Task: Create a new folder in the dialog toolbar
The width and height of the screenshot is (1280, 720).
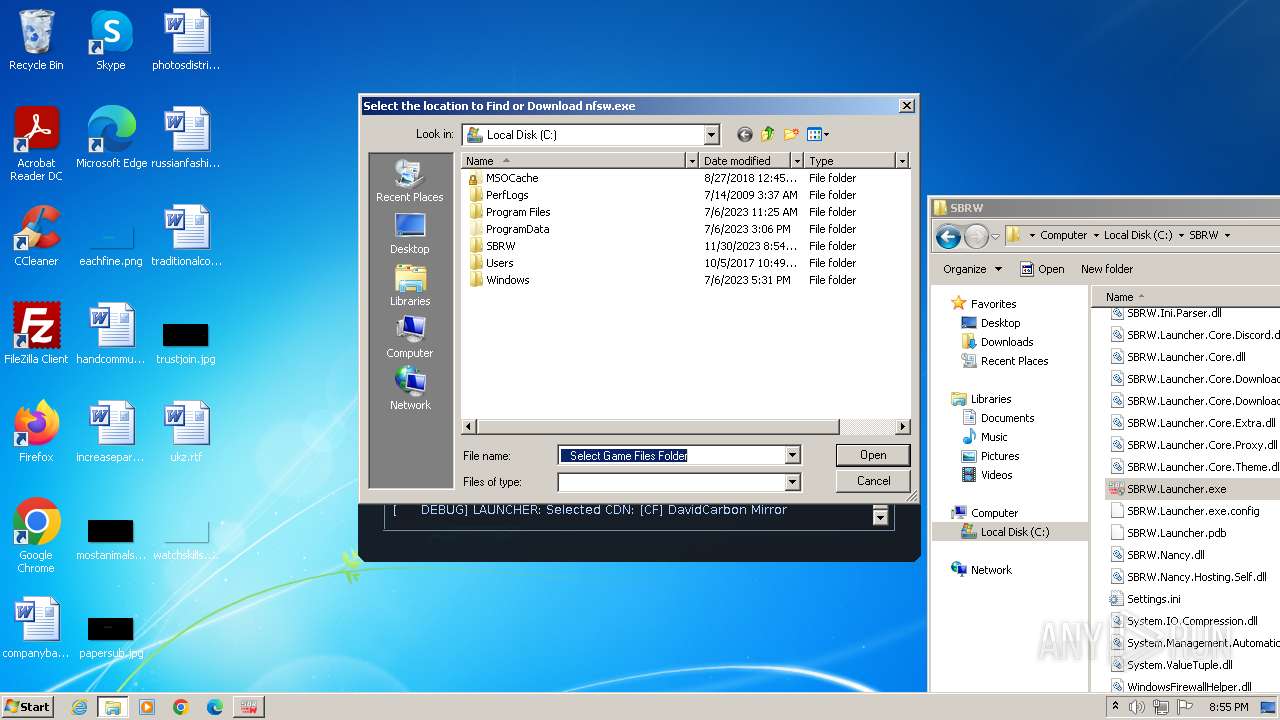Action: click(791, 134)
